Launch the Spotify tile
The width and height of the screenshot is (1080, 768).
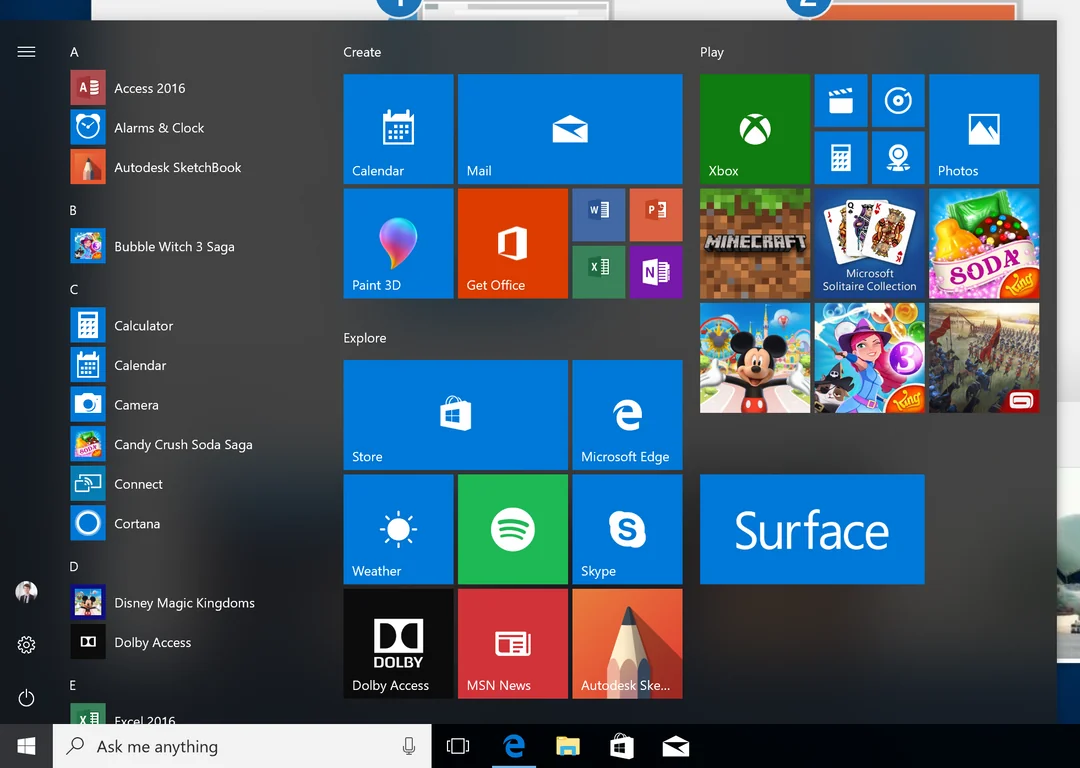[x=512, y=529]
